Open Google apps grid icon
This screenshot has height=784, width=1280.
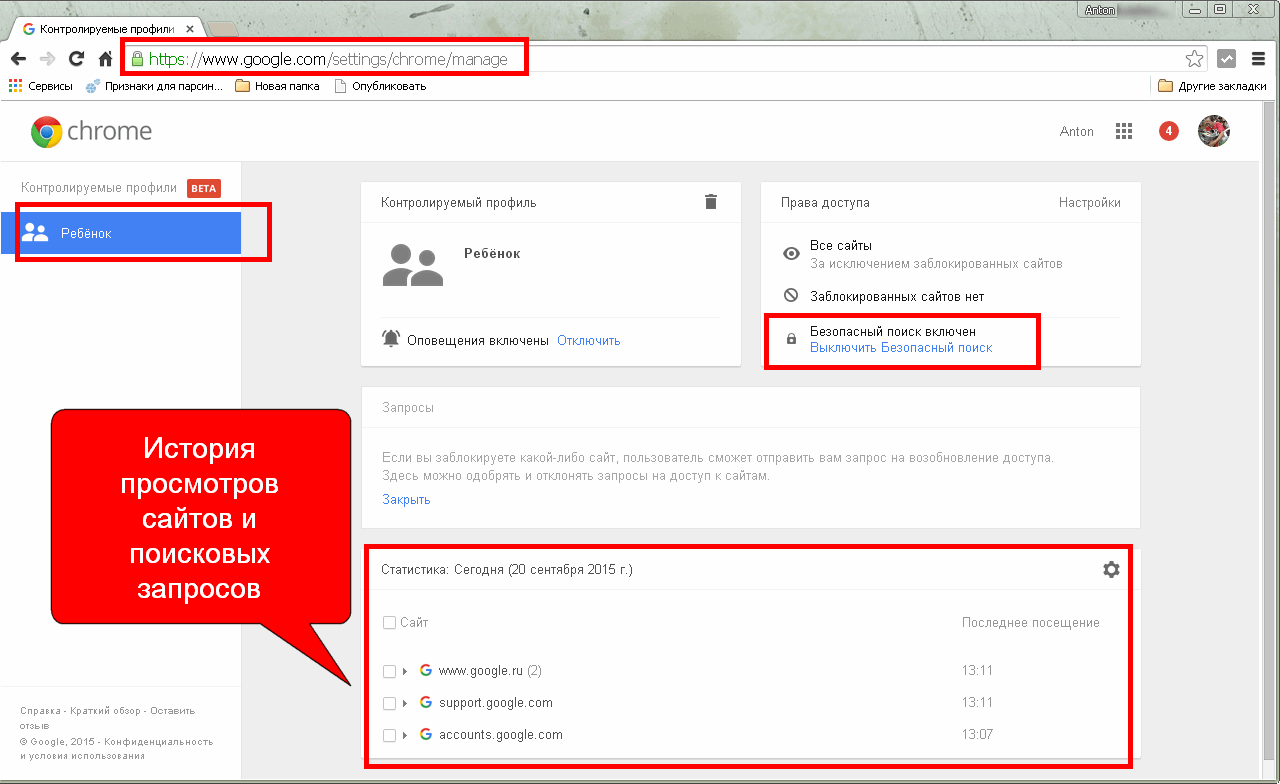click(x=1124, y=131)
